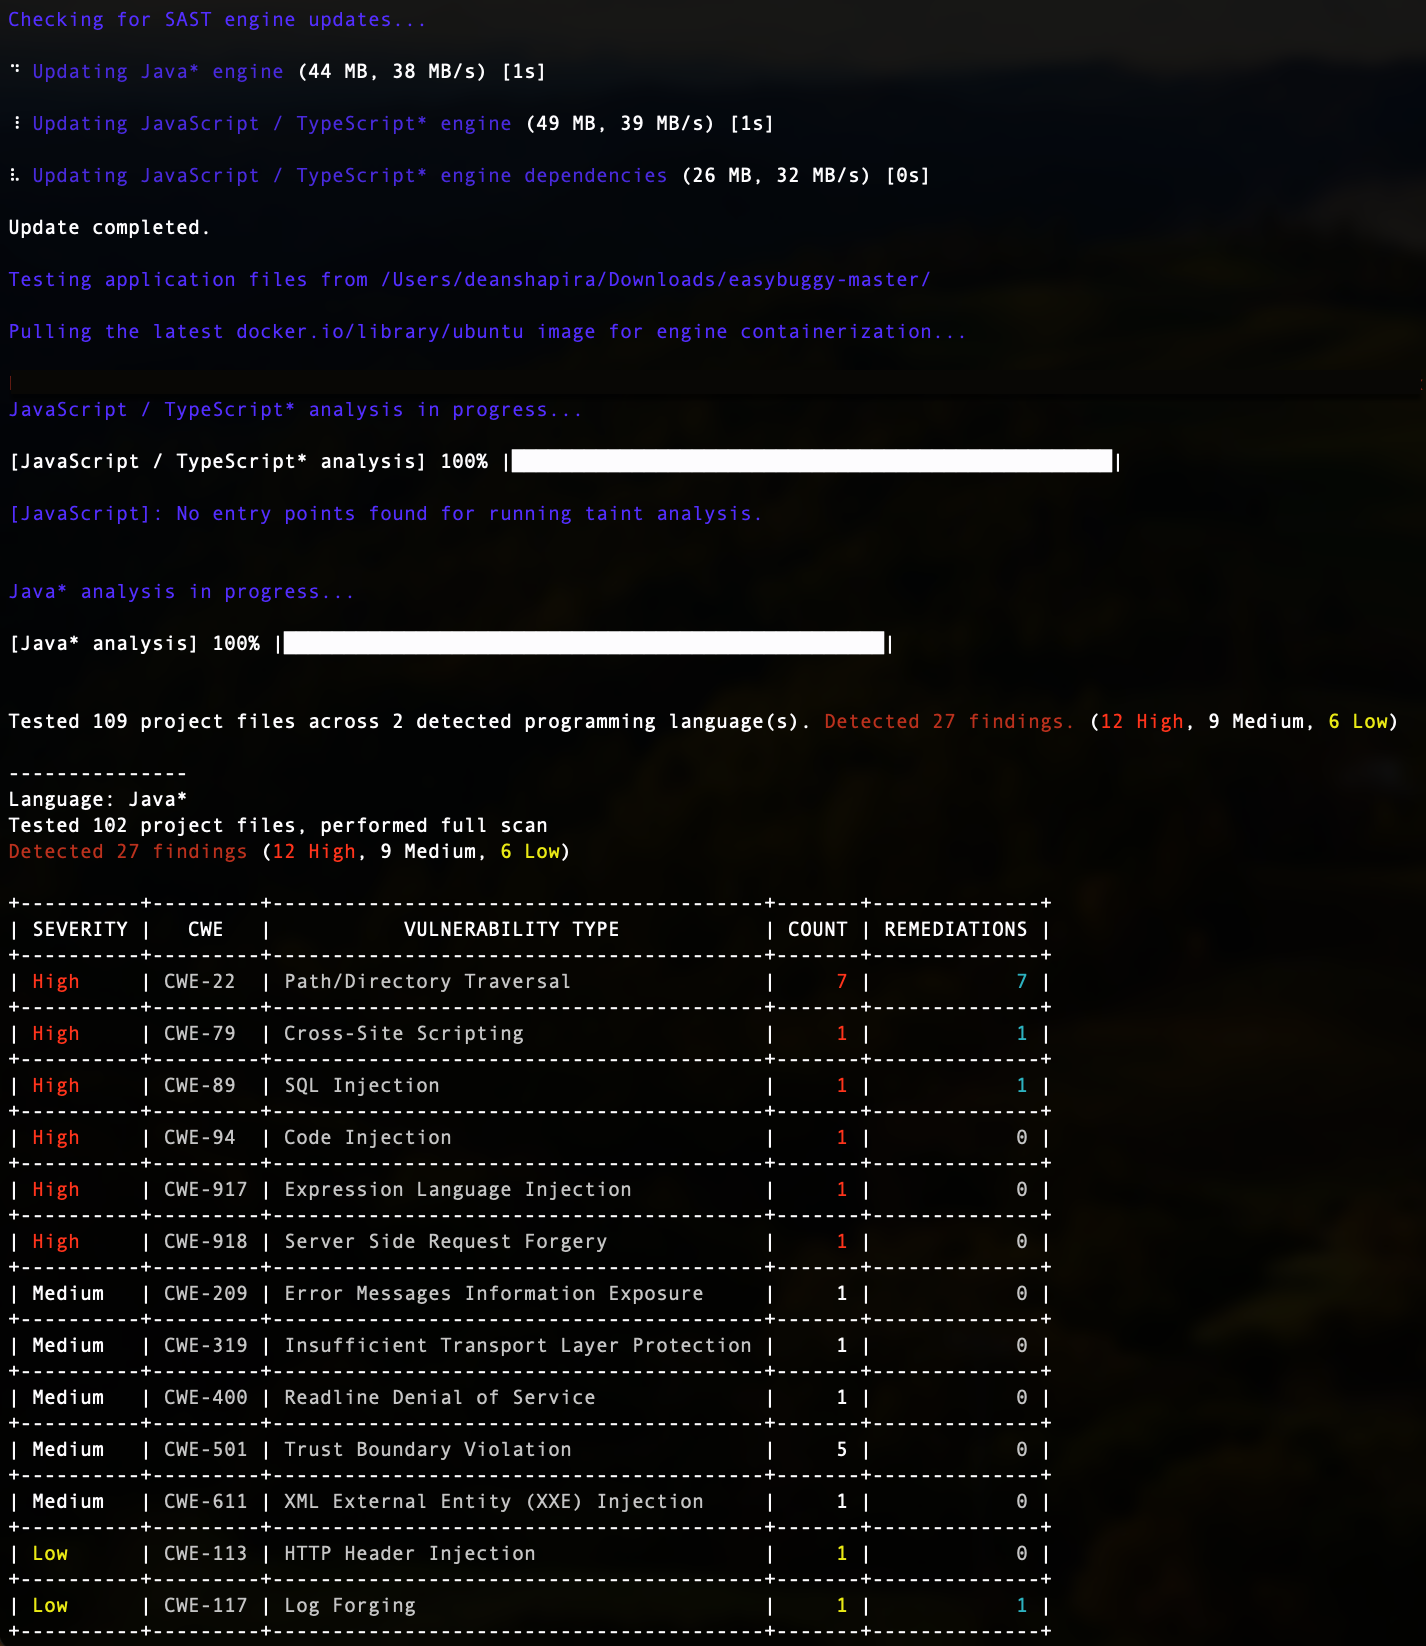The image size is (1426, 1646).
Task: Click the spinner beside Updating Java* engine
Action: [15, 70]
